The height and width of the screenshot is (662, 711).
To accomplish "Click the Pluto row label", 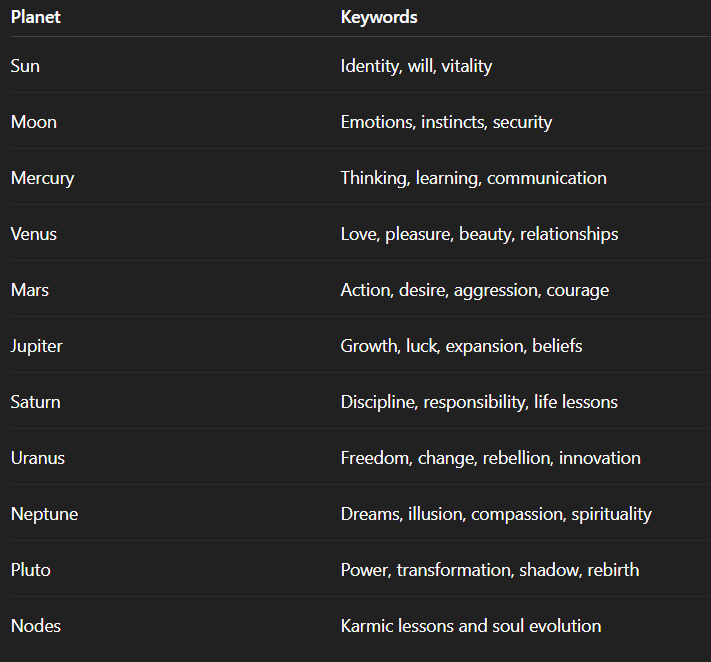I will [x=31, y=570].
